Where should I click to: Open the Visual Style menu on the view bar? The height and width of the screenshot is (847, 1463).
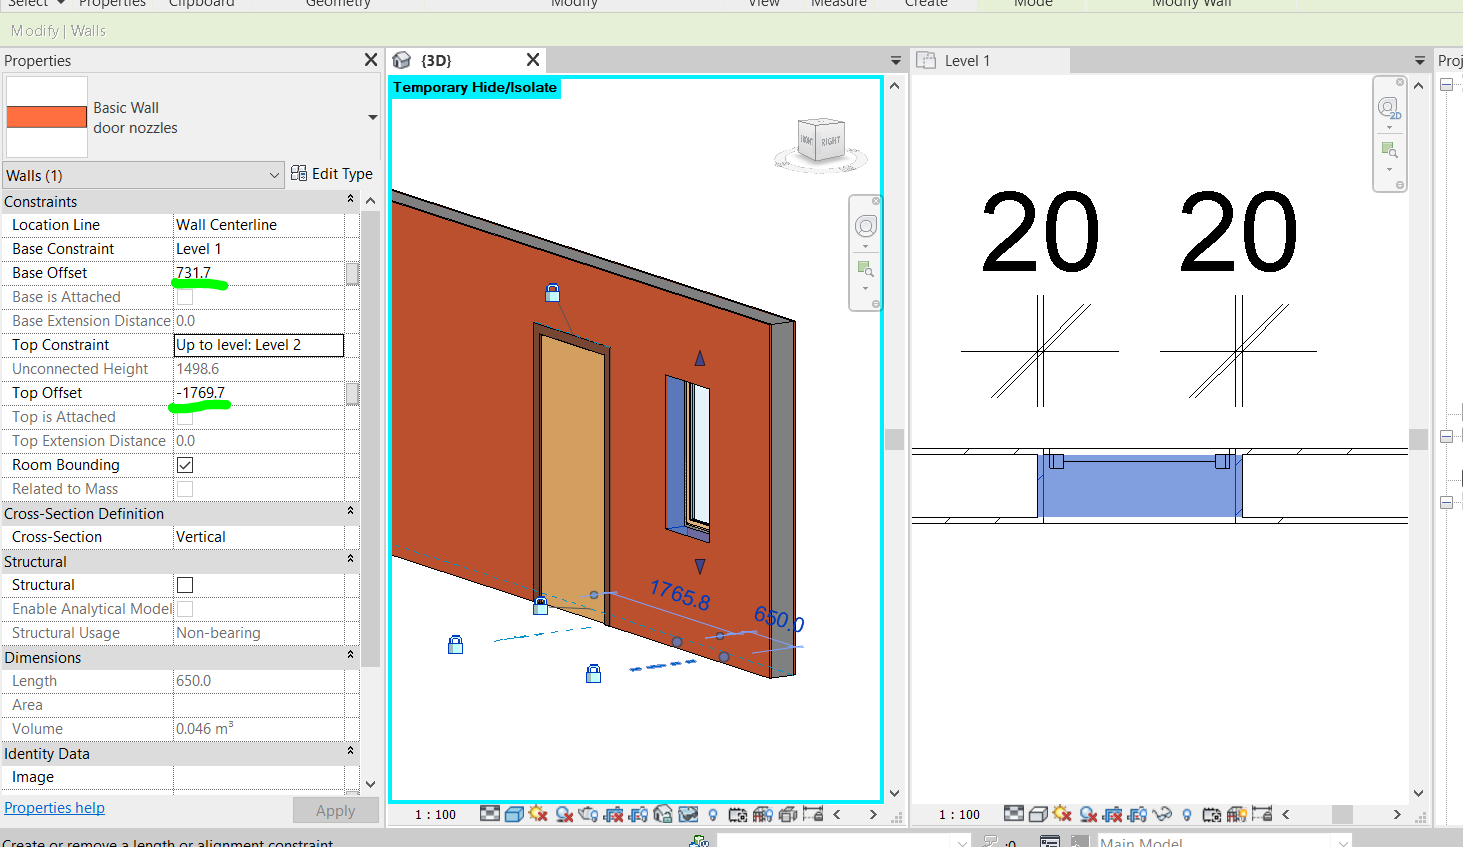pyautogui.click(x=513, y=814)
